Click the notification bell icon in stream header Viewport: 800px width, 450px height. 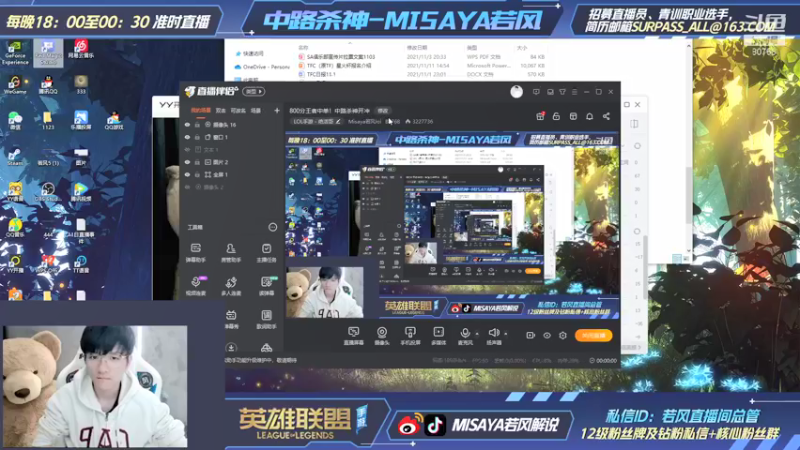(x=589, y=116)
